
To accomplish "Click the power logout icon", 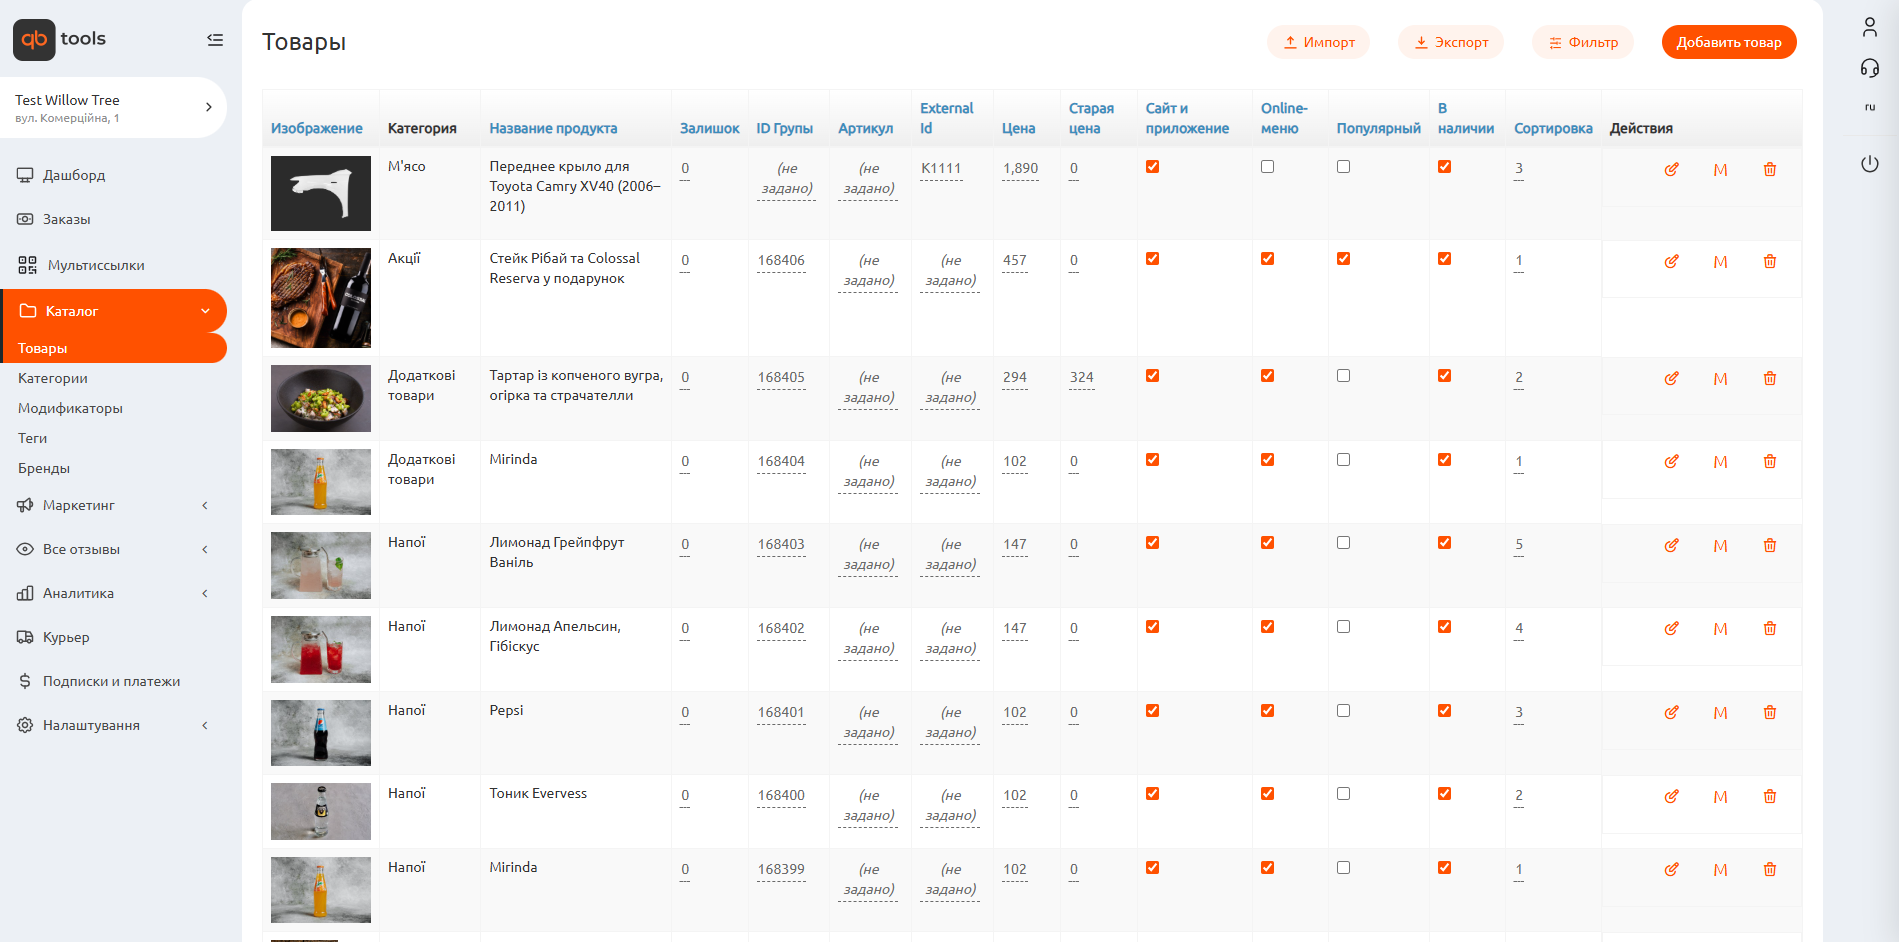I will (x=1870, y=164).
